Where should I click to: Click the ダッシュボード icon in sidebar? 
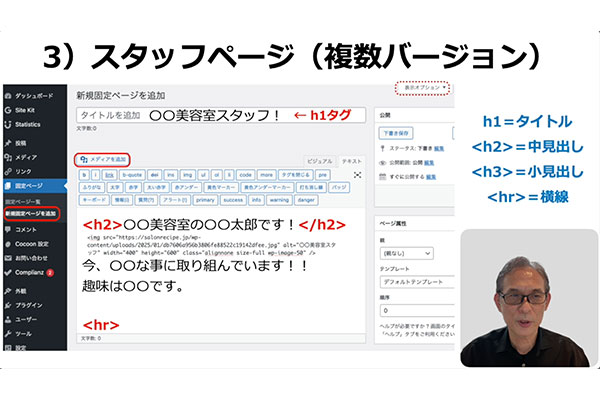pos(8,93)
